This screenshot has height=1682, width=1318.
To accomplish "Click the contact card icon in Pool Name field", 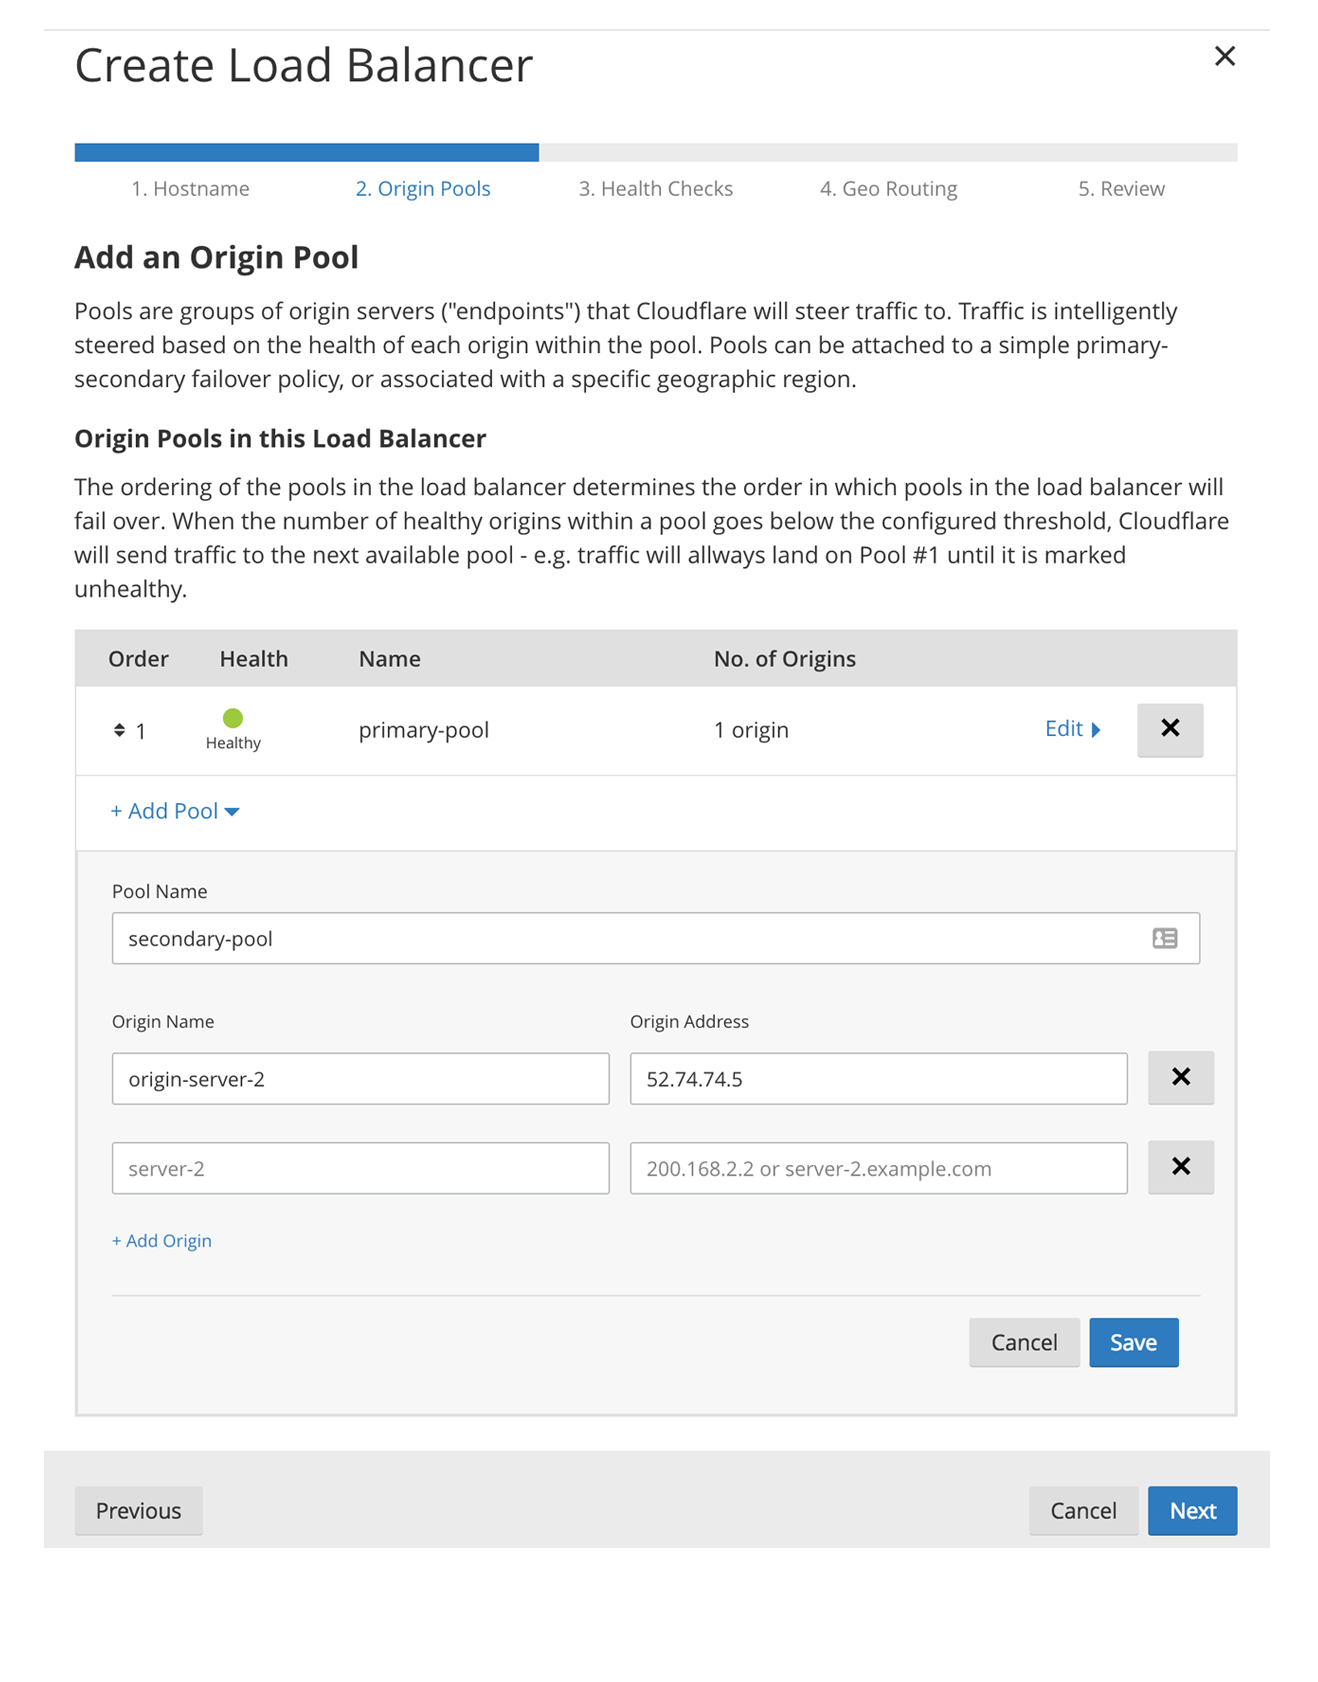I will click(1164, 938).
